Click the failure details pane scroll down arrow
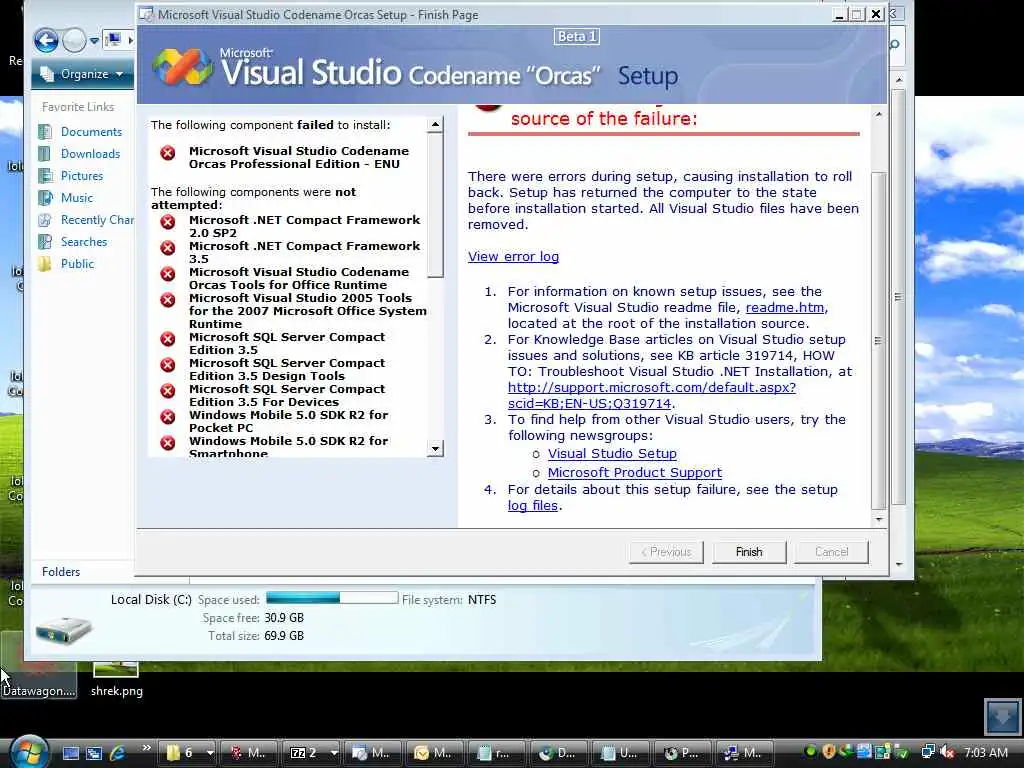 tap(879, 520)
